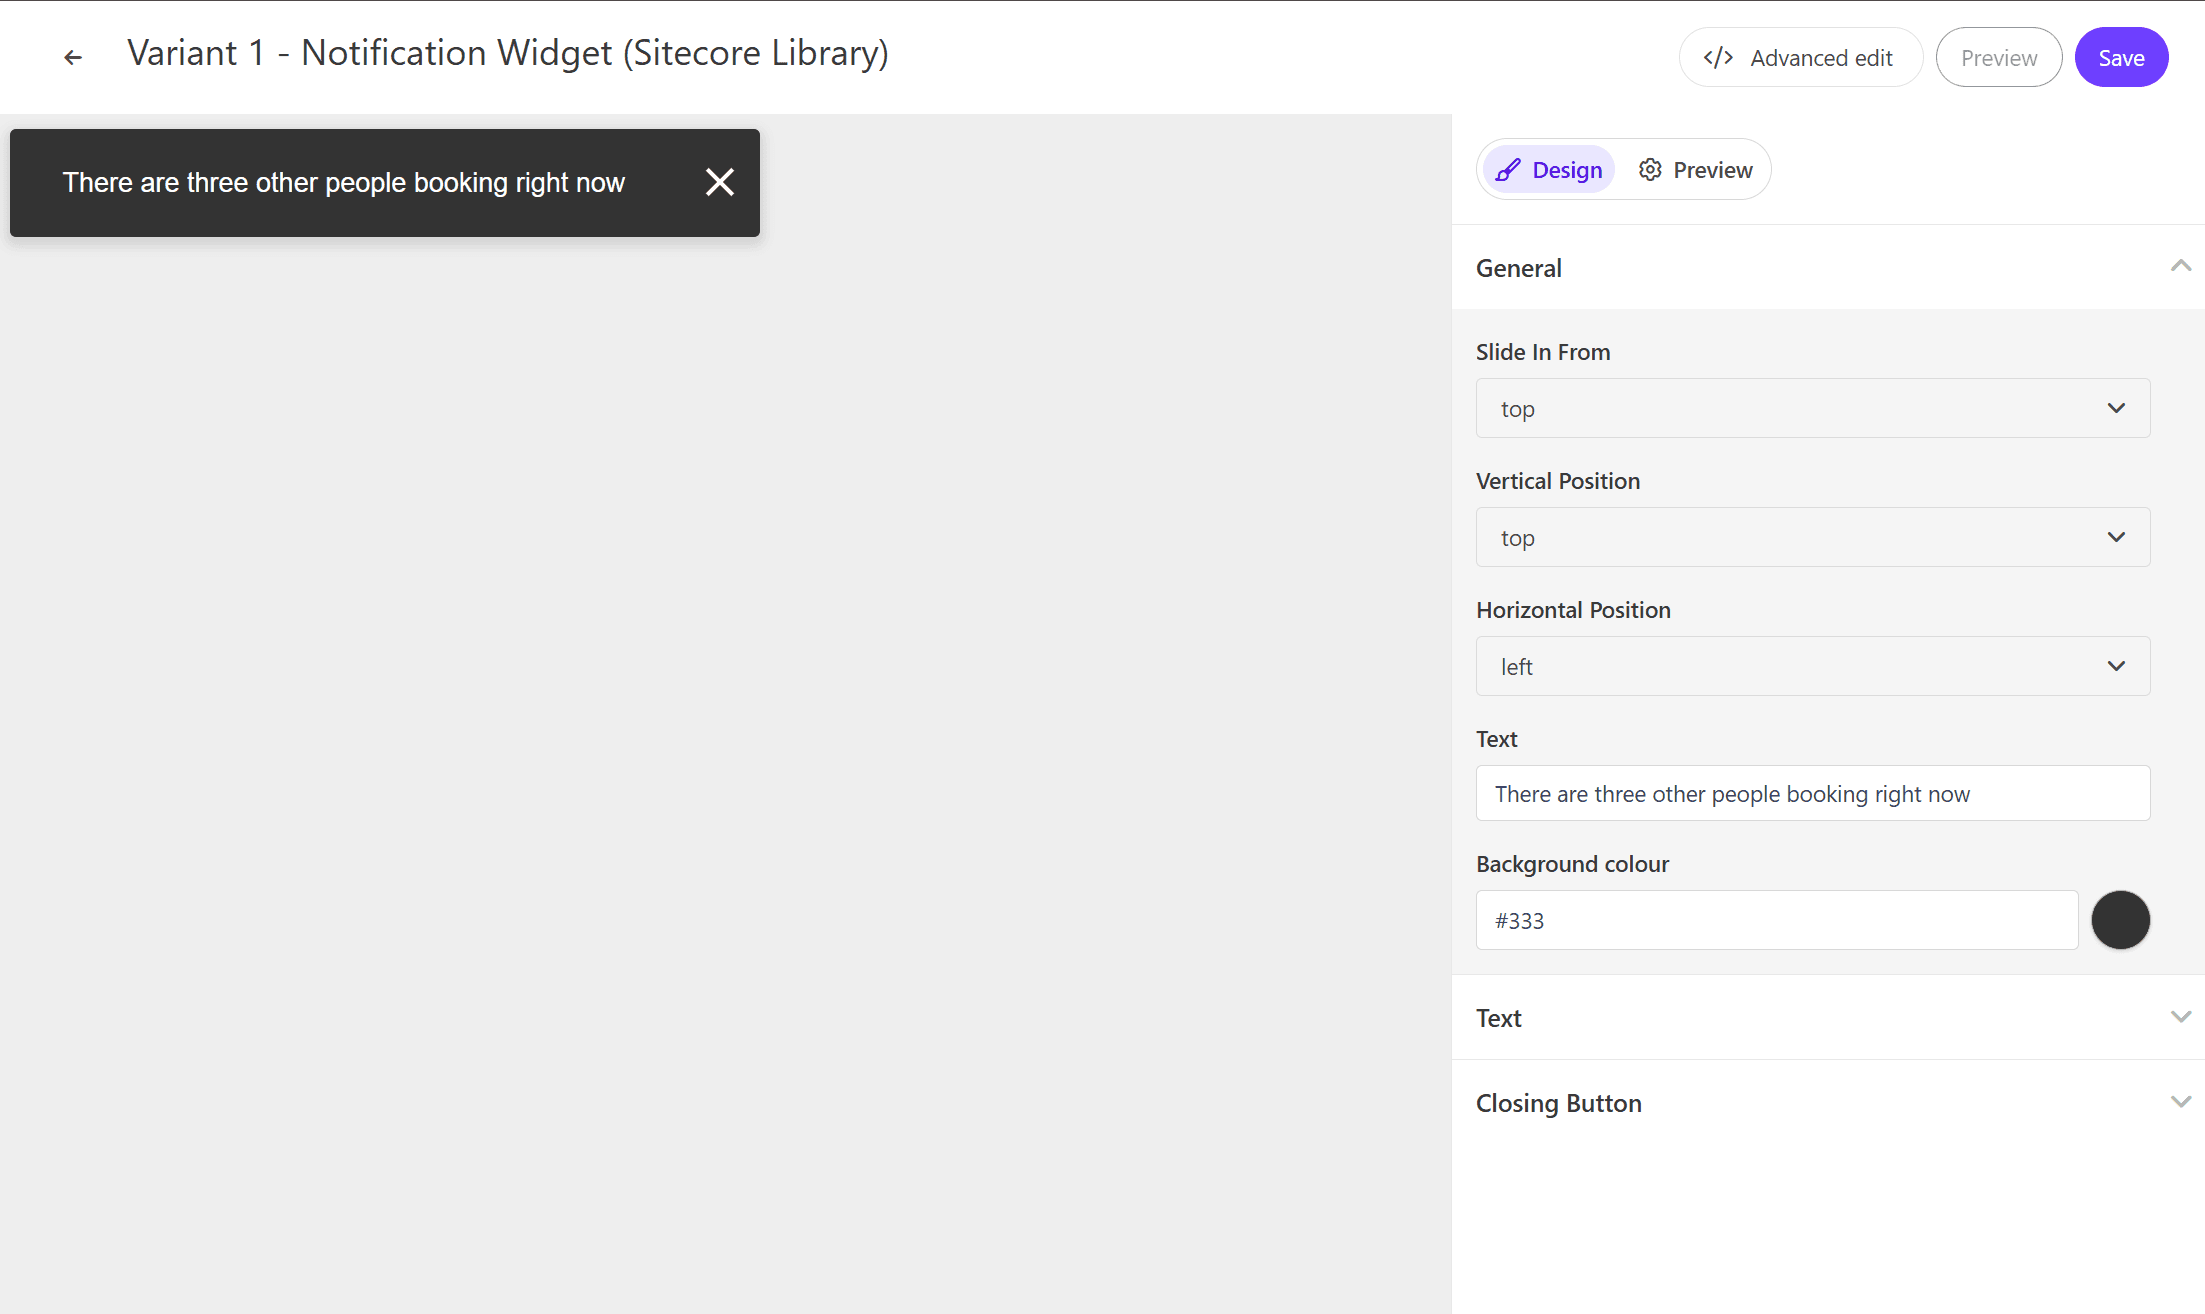2205x1314 pixels.
Task: Open the Horizontal Position dropdown
Action: (x=1812, y=666)
